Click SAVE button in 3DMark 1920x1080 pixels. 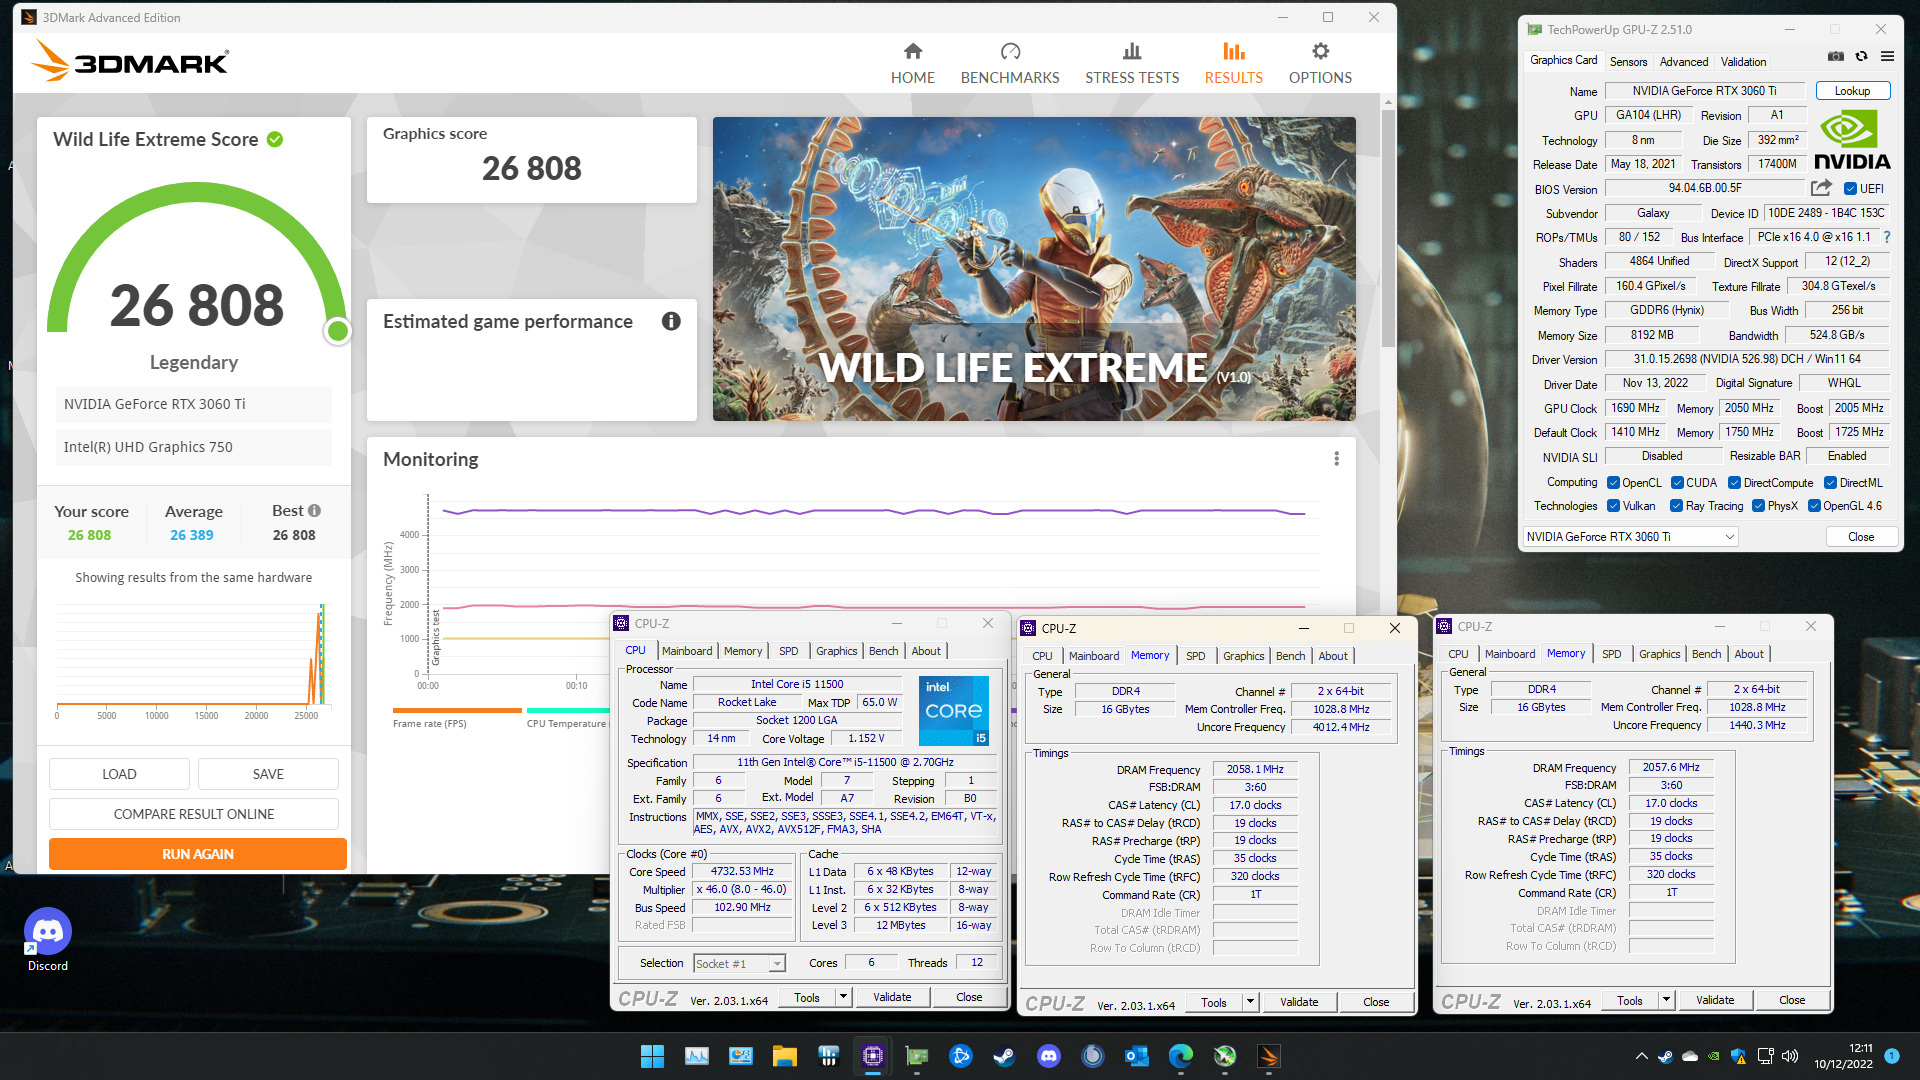click(268, 774)
